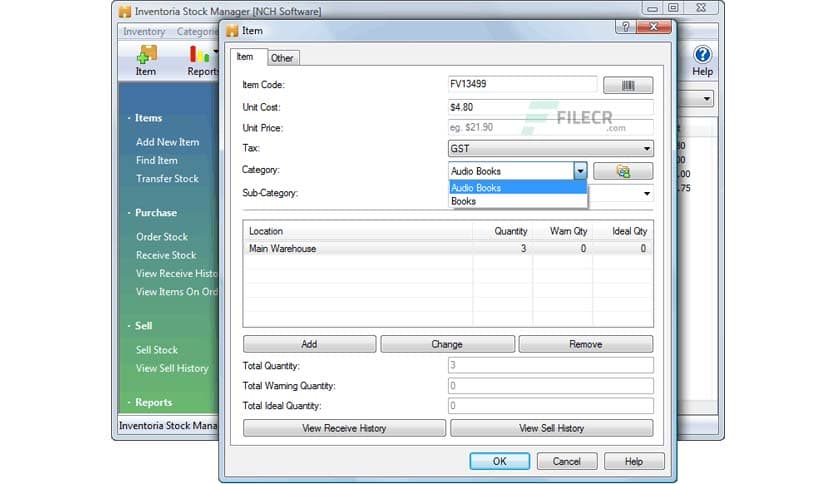Open the Inventory menu

pos(144,31)
